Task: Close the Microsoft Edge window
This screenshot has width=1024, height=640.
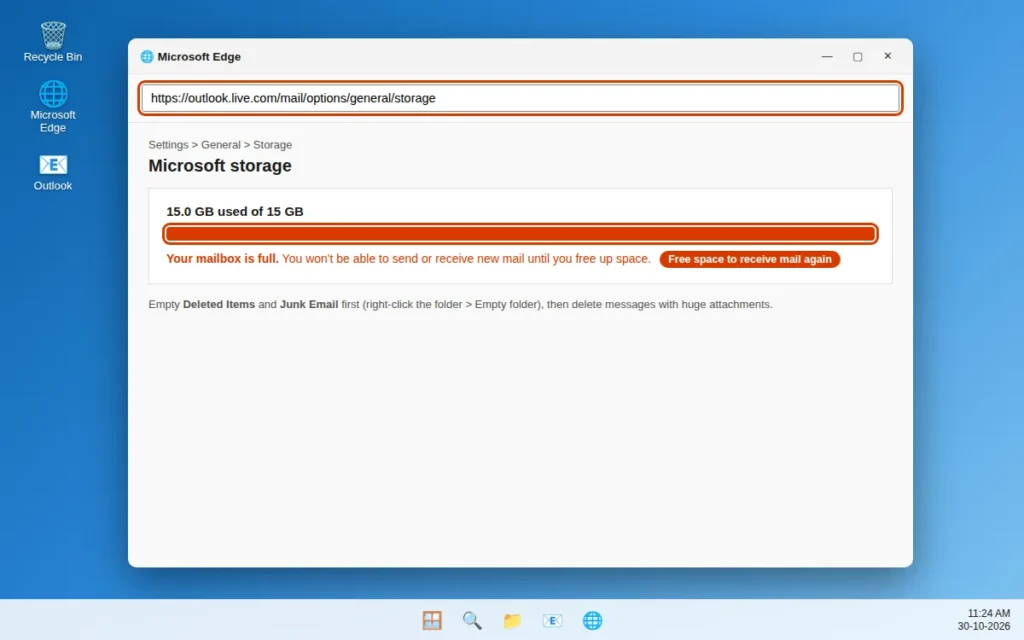Action: pyautogui.click(x=888, y=56)
